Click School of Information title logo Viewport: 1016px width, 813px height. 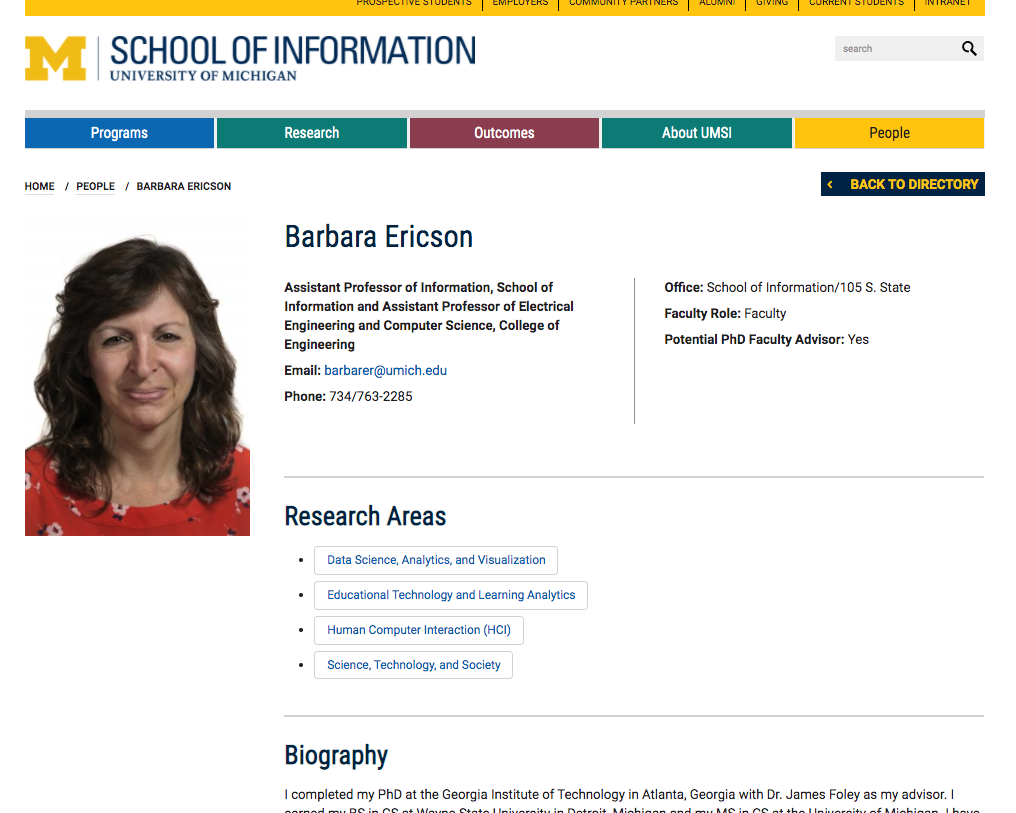[x=293, y=58]
